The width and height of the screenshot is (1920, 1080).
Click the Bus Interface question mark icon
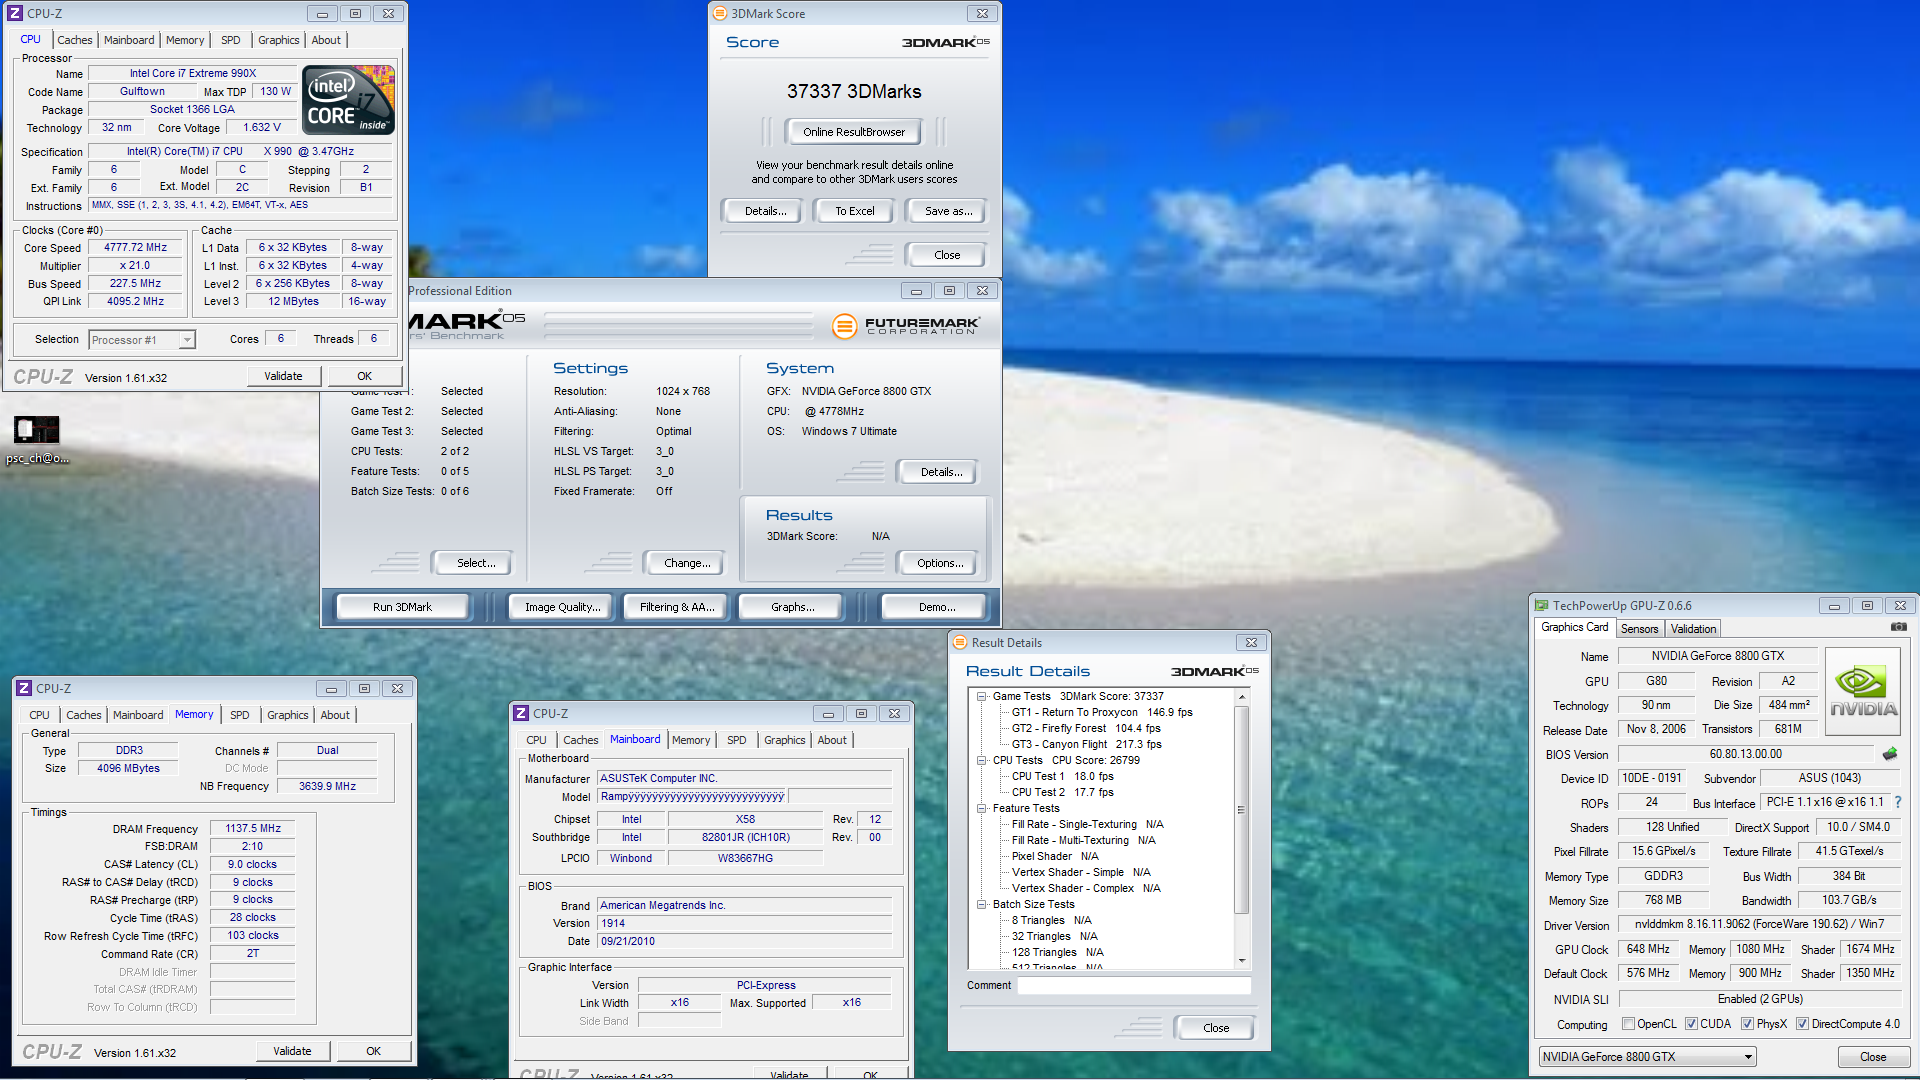point(1898,802)
